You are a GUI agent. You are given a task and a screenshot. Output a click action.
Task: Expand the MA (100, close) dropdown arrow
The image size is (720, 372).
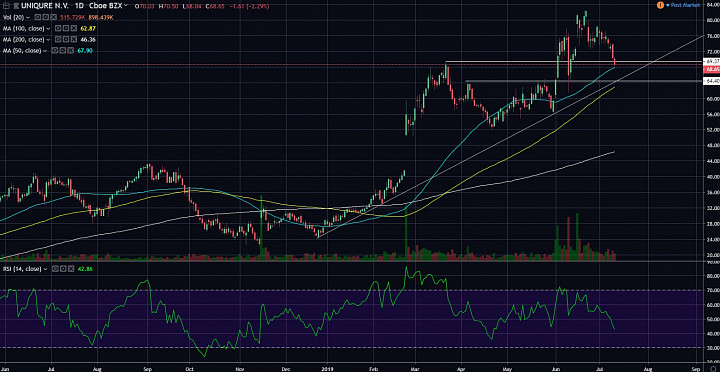(48, 28)
